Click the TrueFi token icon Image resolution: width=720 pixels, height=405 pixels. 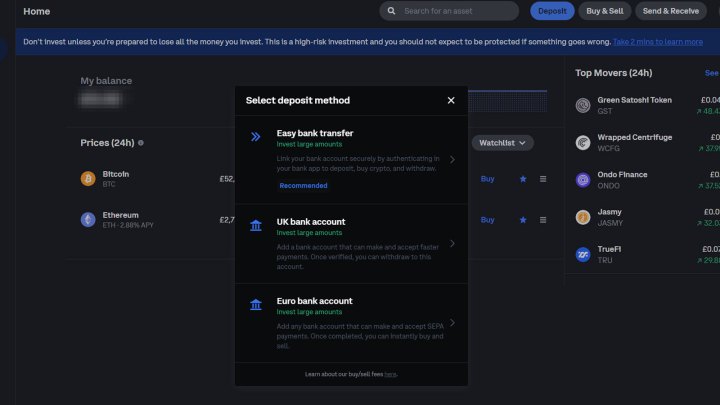pyautogui.click(x=583, y=254)
